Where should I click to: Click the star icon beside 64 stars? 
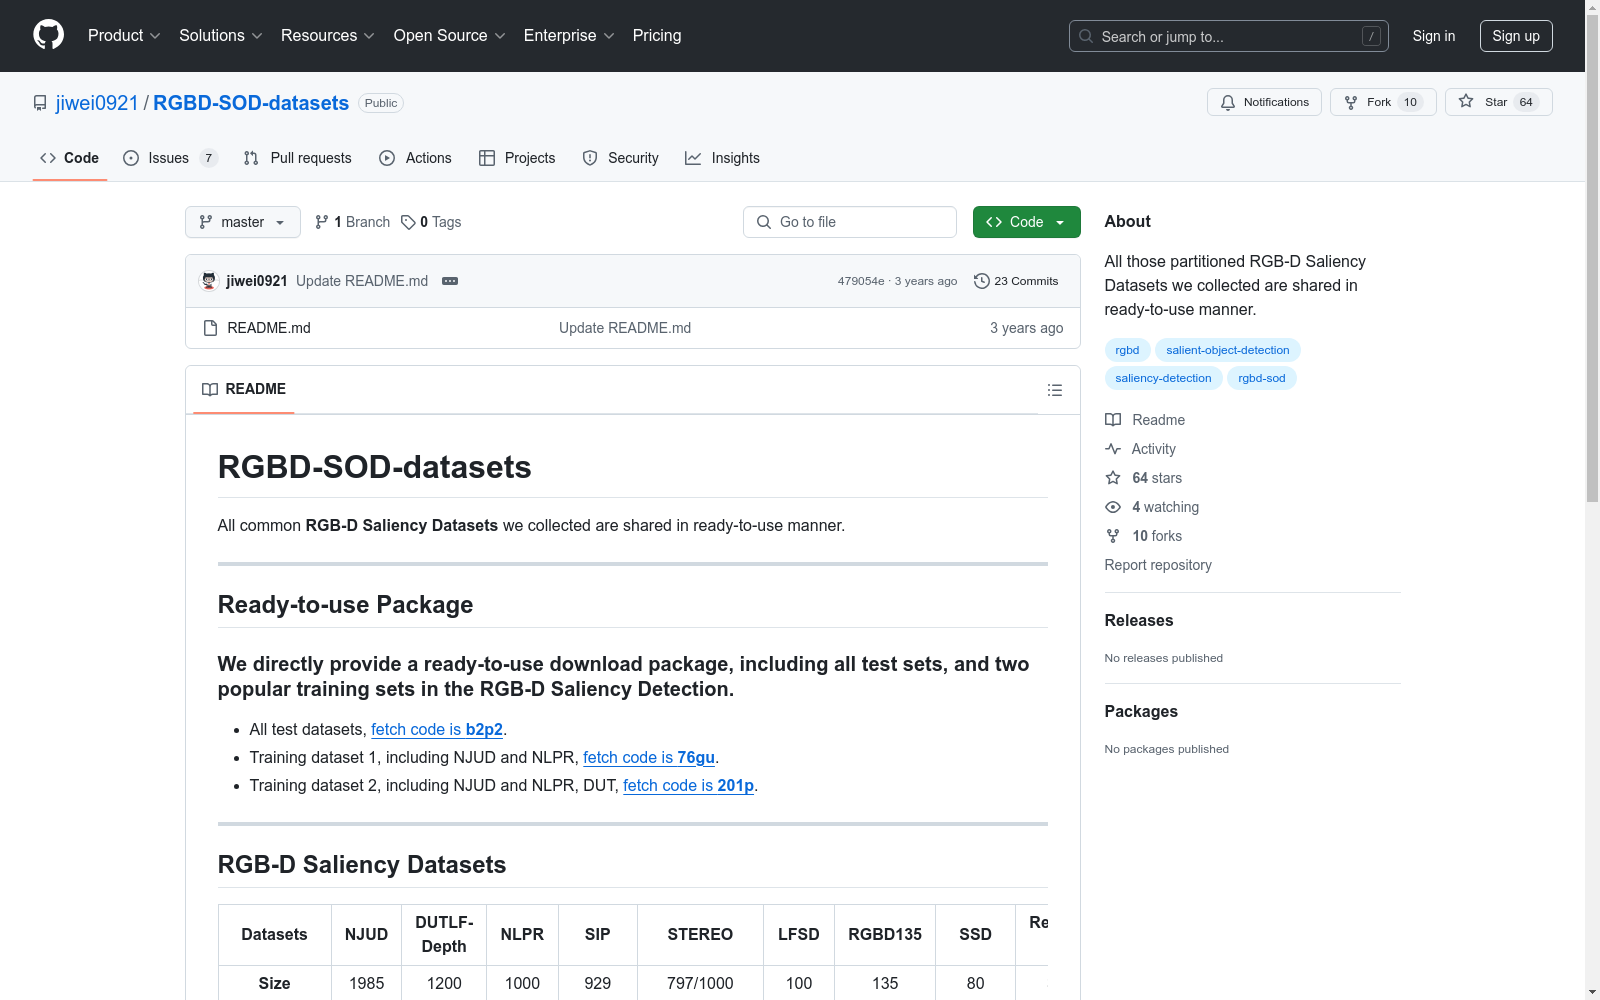(1113, 478)
